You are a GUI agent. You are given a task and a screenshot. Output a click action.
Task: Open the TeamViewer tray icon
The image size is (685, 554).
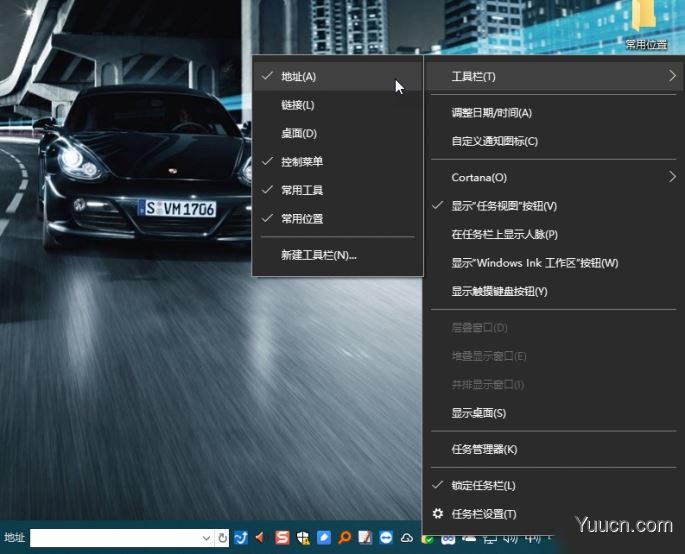[x=386, y=537]
